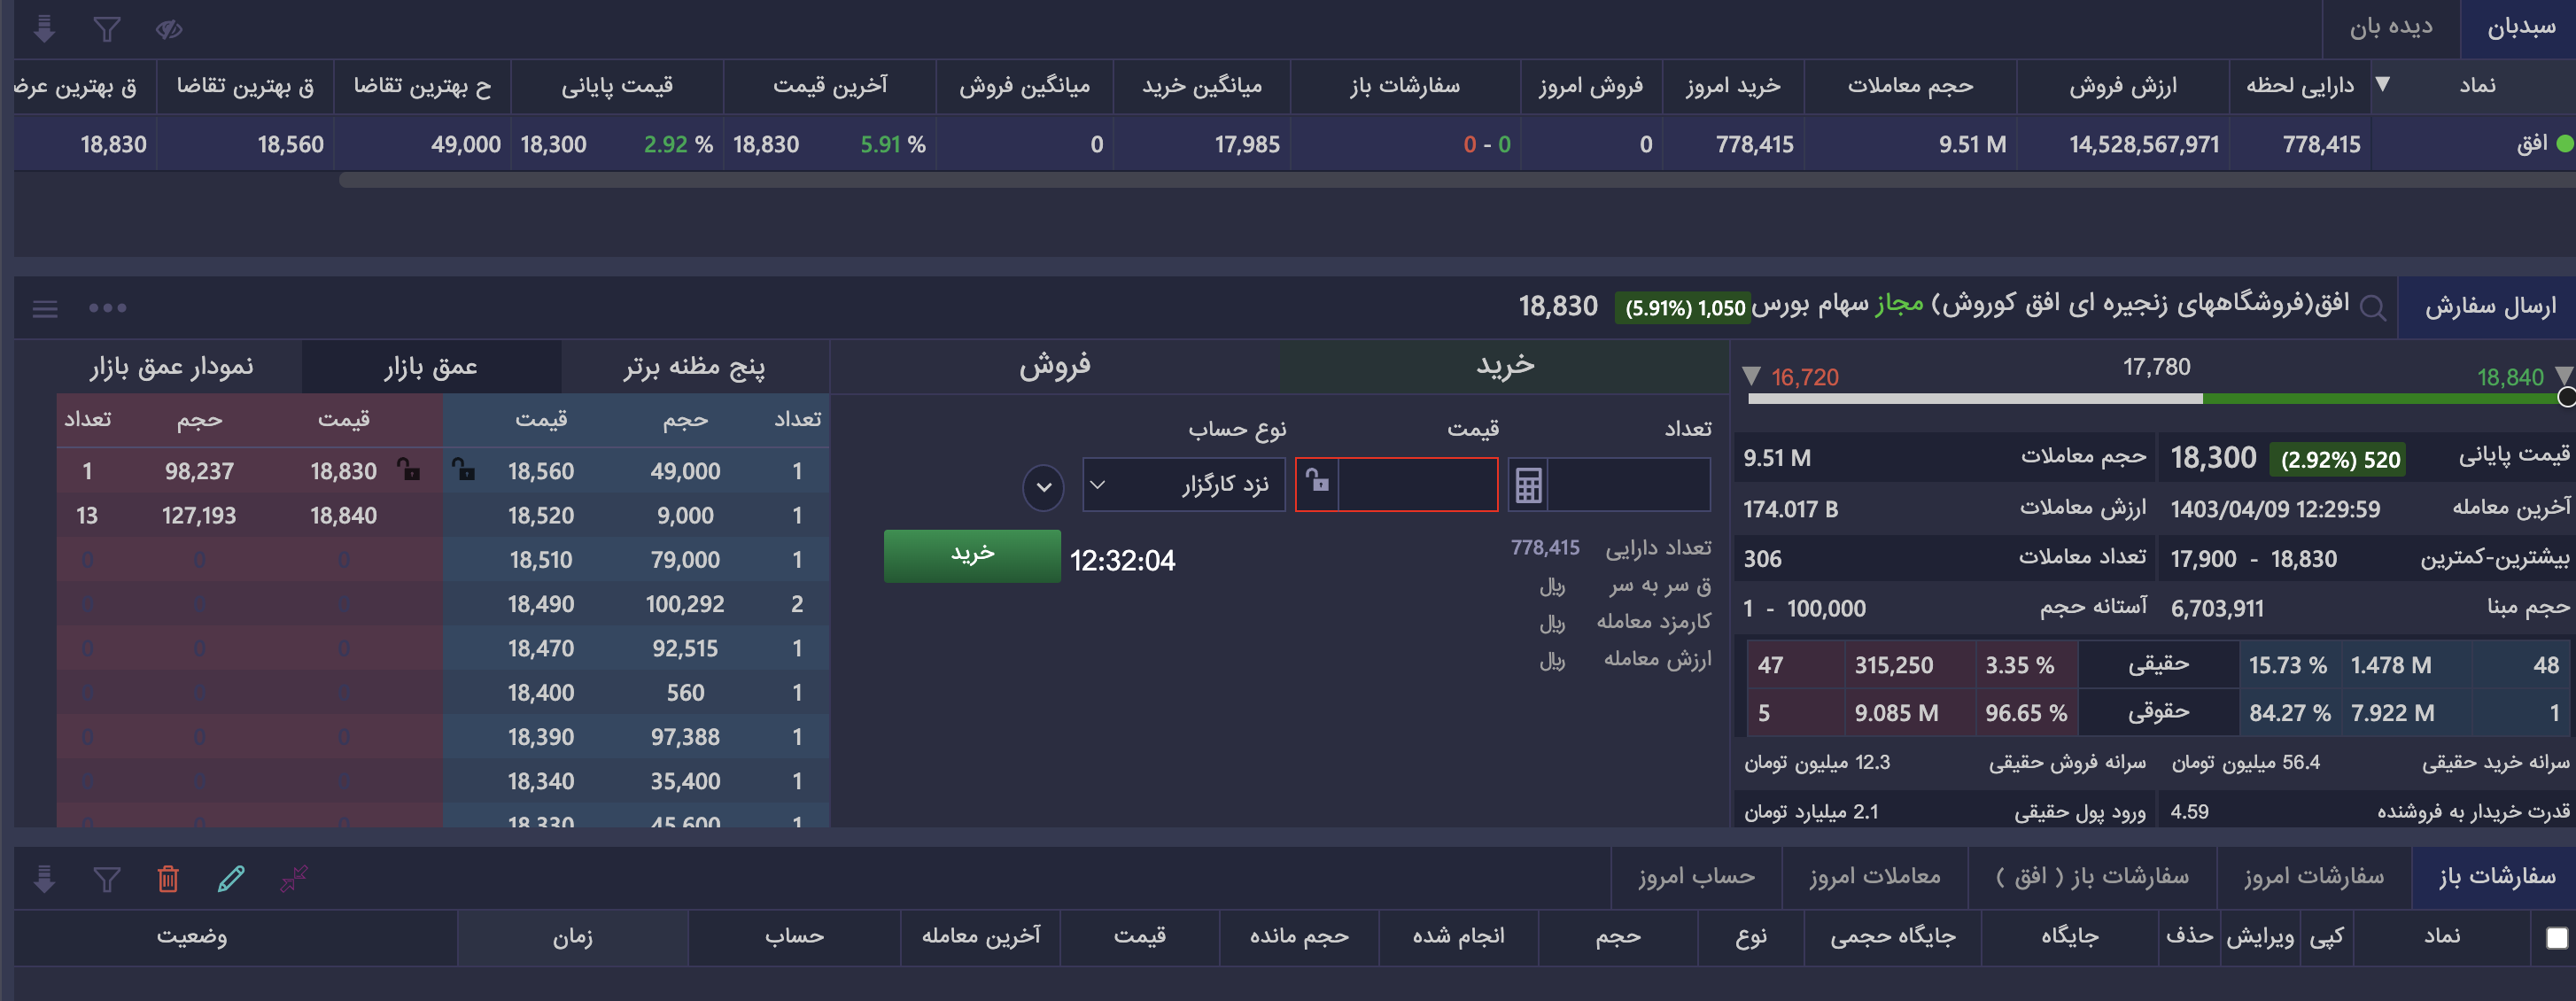Click the زمان column header in orders table
The width and height of the screenshot is (2576, 1001).
pos(573,937)
